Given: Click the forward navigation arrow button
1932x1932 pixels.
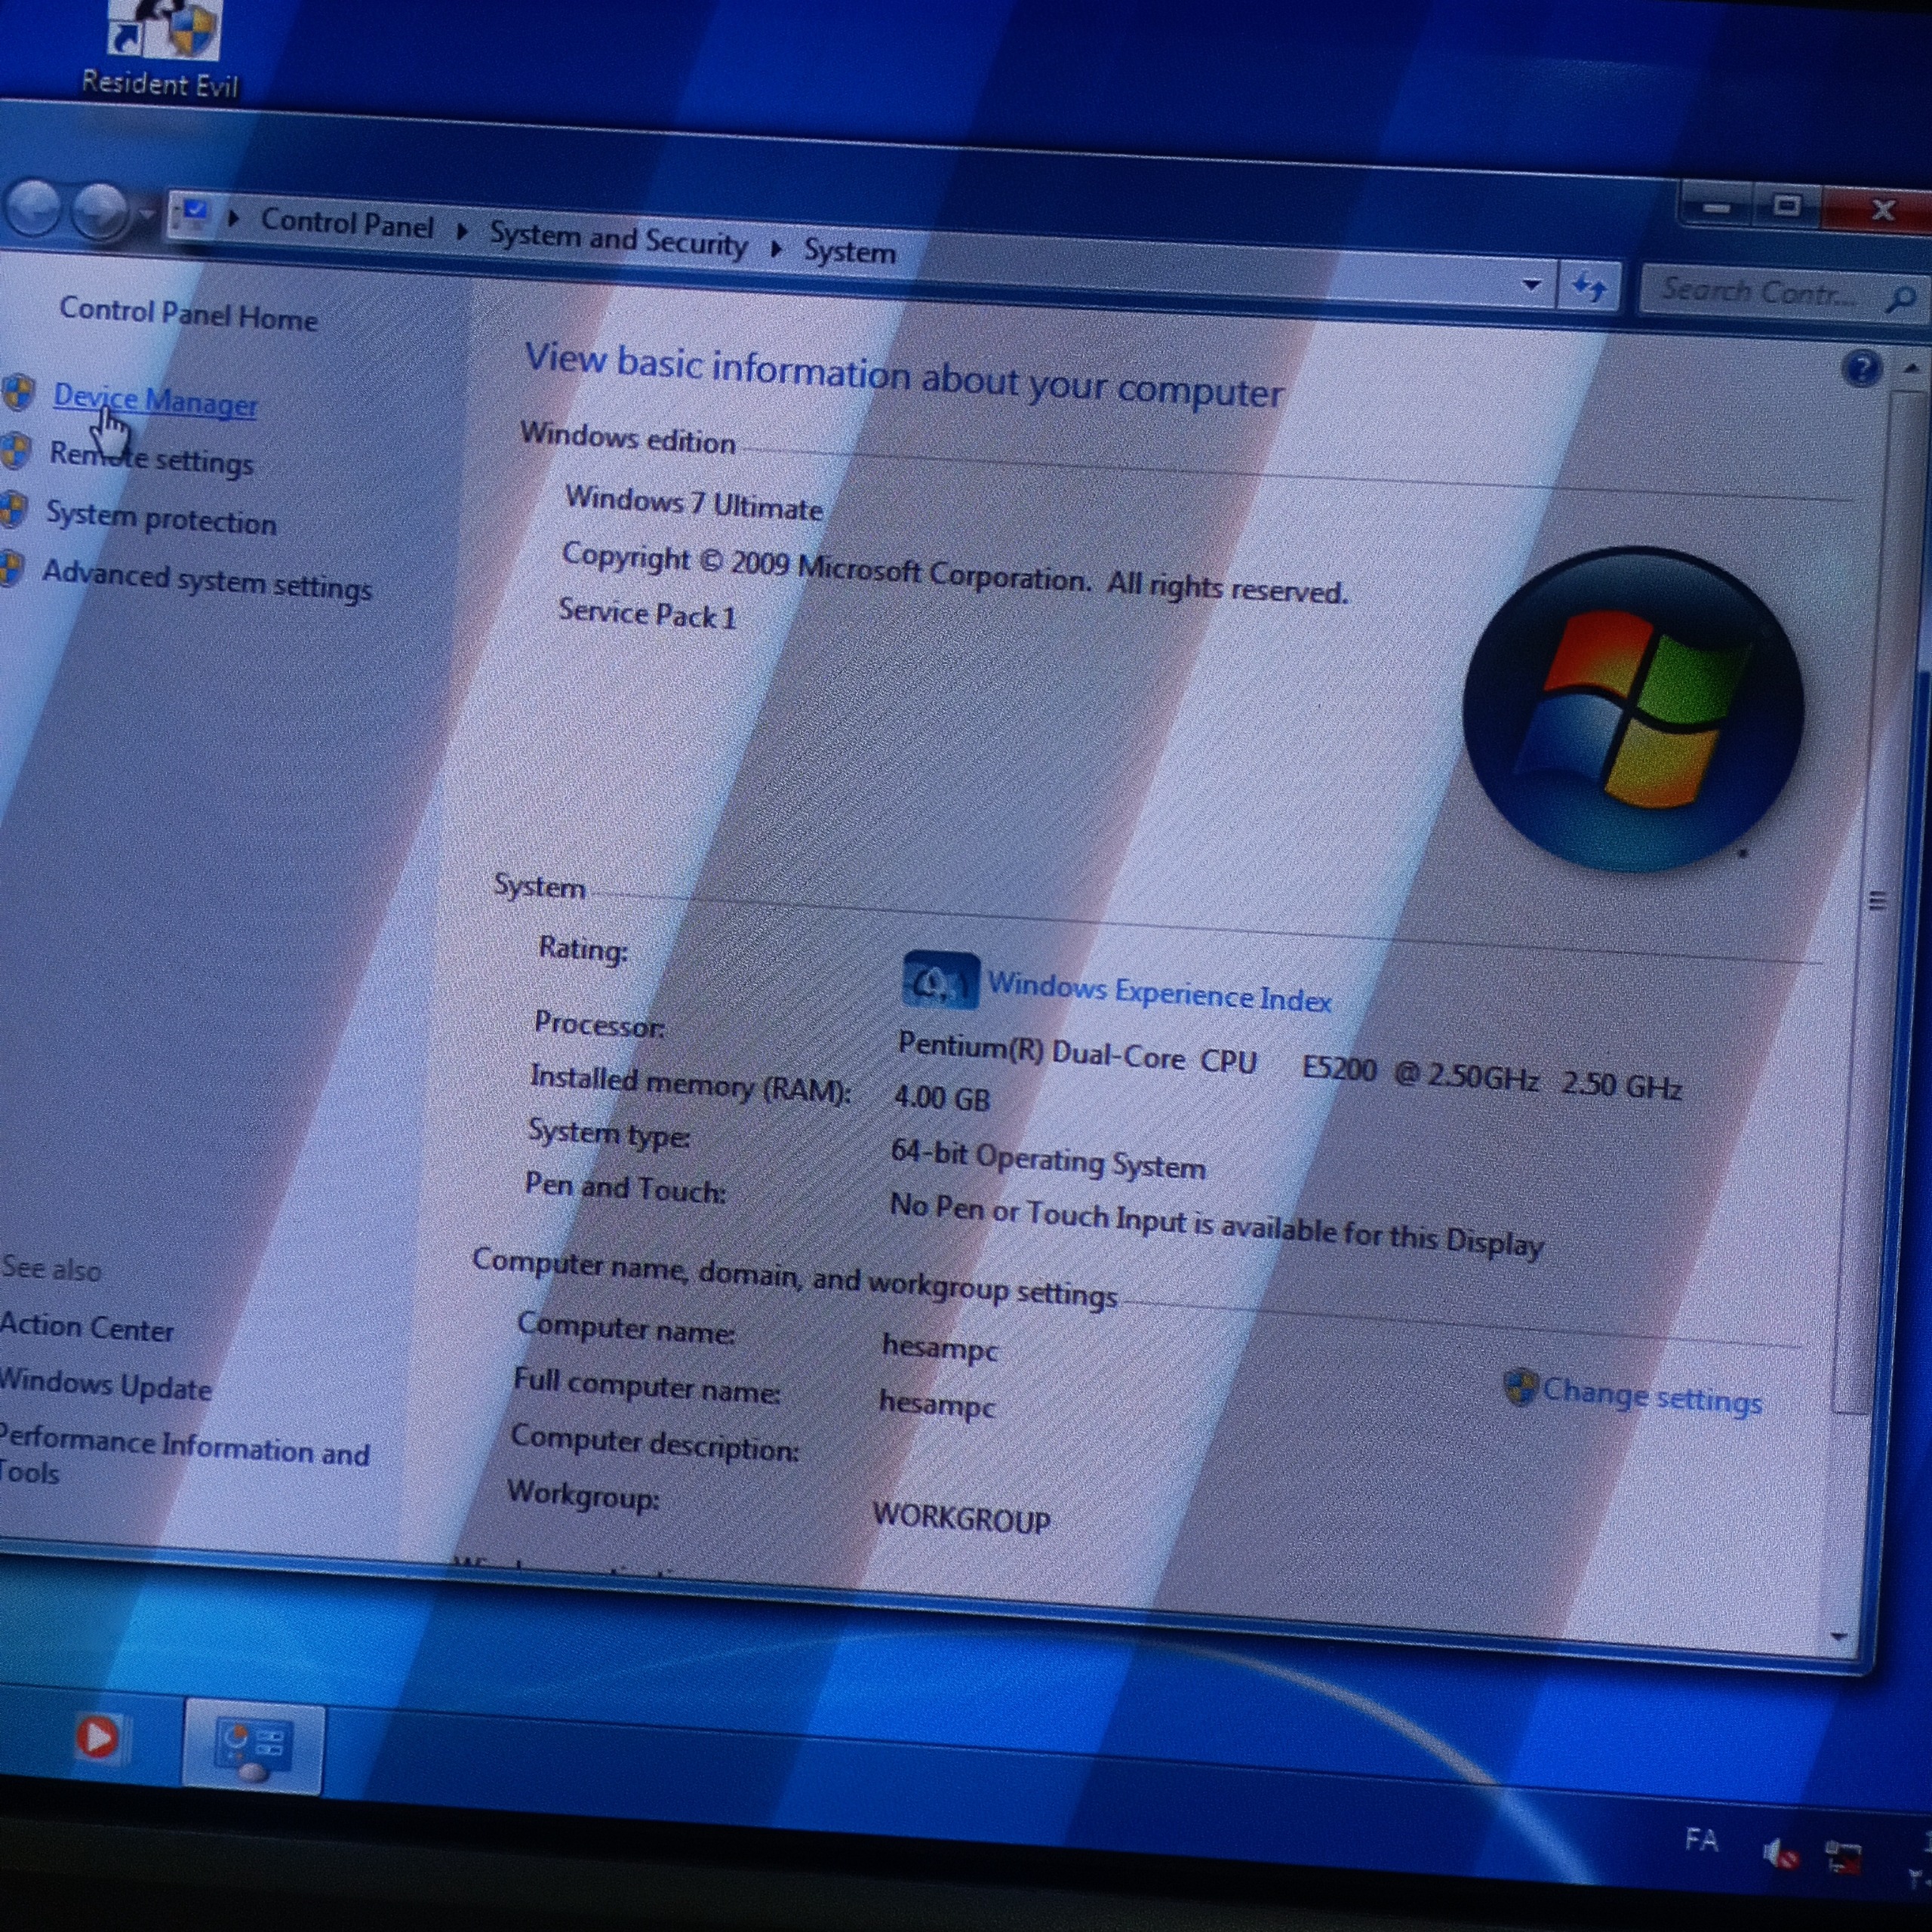Looking at the screenshot, I should (x=101, y=211).
